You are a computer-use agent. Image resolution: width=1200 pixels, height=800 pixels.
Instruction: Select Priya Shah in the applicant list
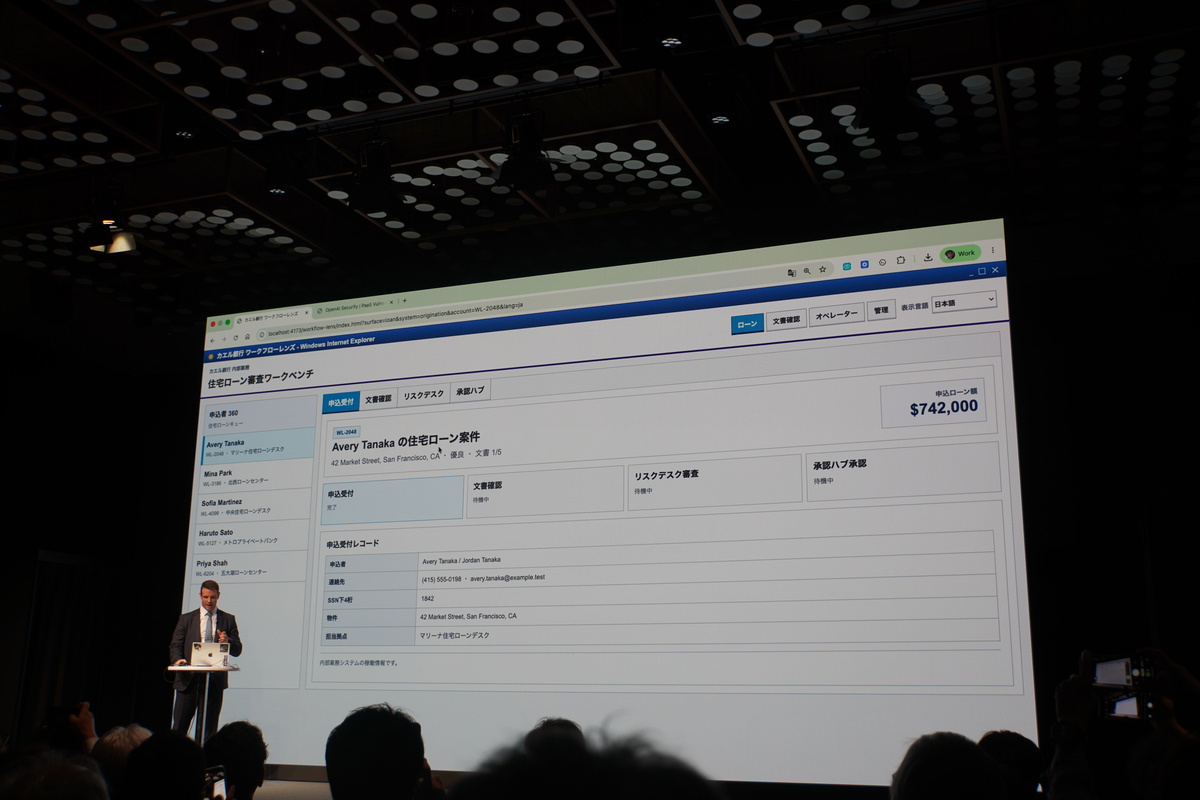point(250,567)
